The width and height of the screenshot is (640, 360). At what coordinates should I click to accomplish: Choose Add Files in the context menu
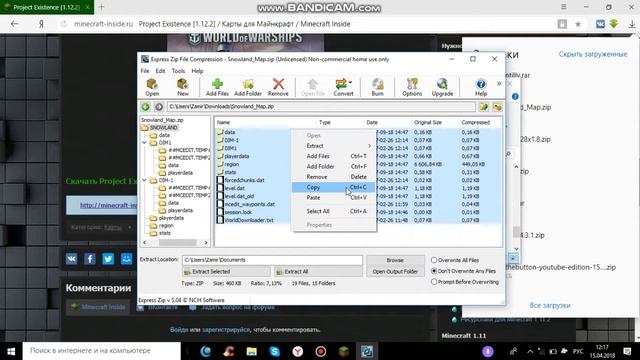click(333, 156)
